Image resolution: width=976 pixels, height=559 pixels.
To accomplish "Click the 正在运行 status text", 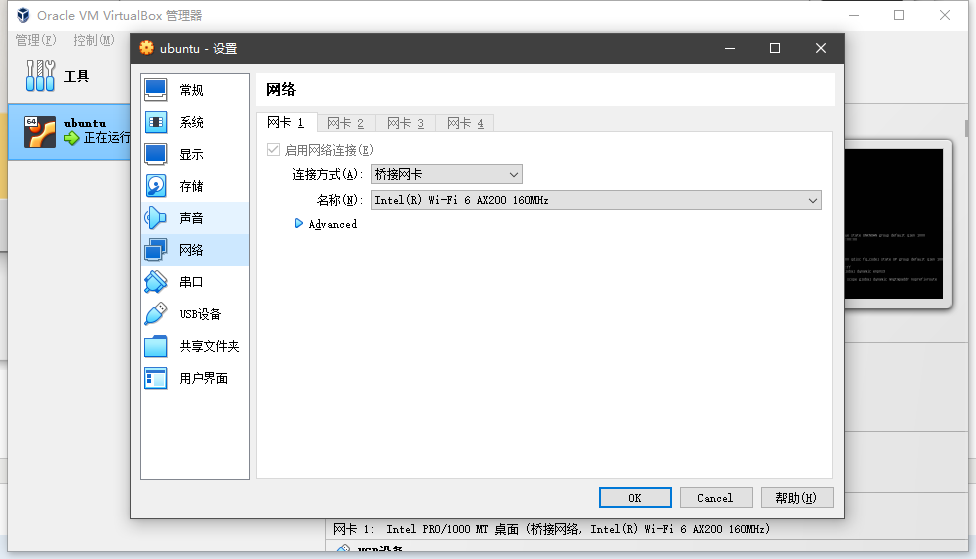I will [107, 138].
